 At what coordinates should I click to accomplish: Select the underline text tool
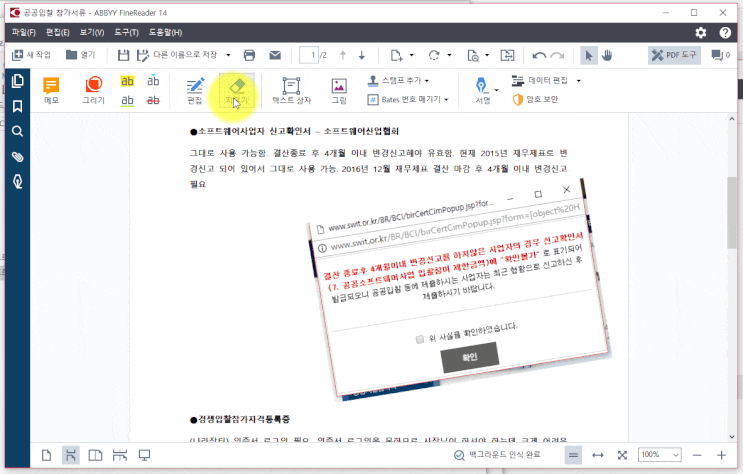pyautogui.click(x=127, y=100)
